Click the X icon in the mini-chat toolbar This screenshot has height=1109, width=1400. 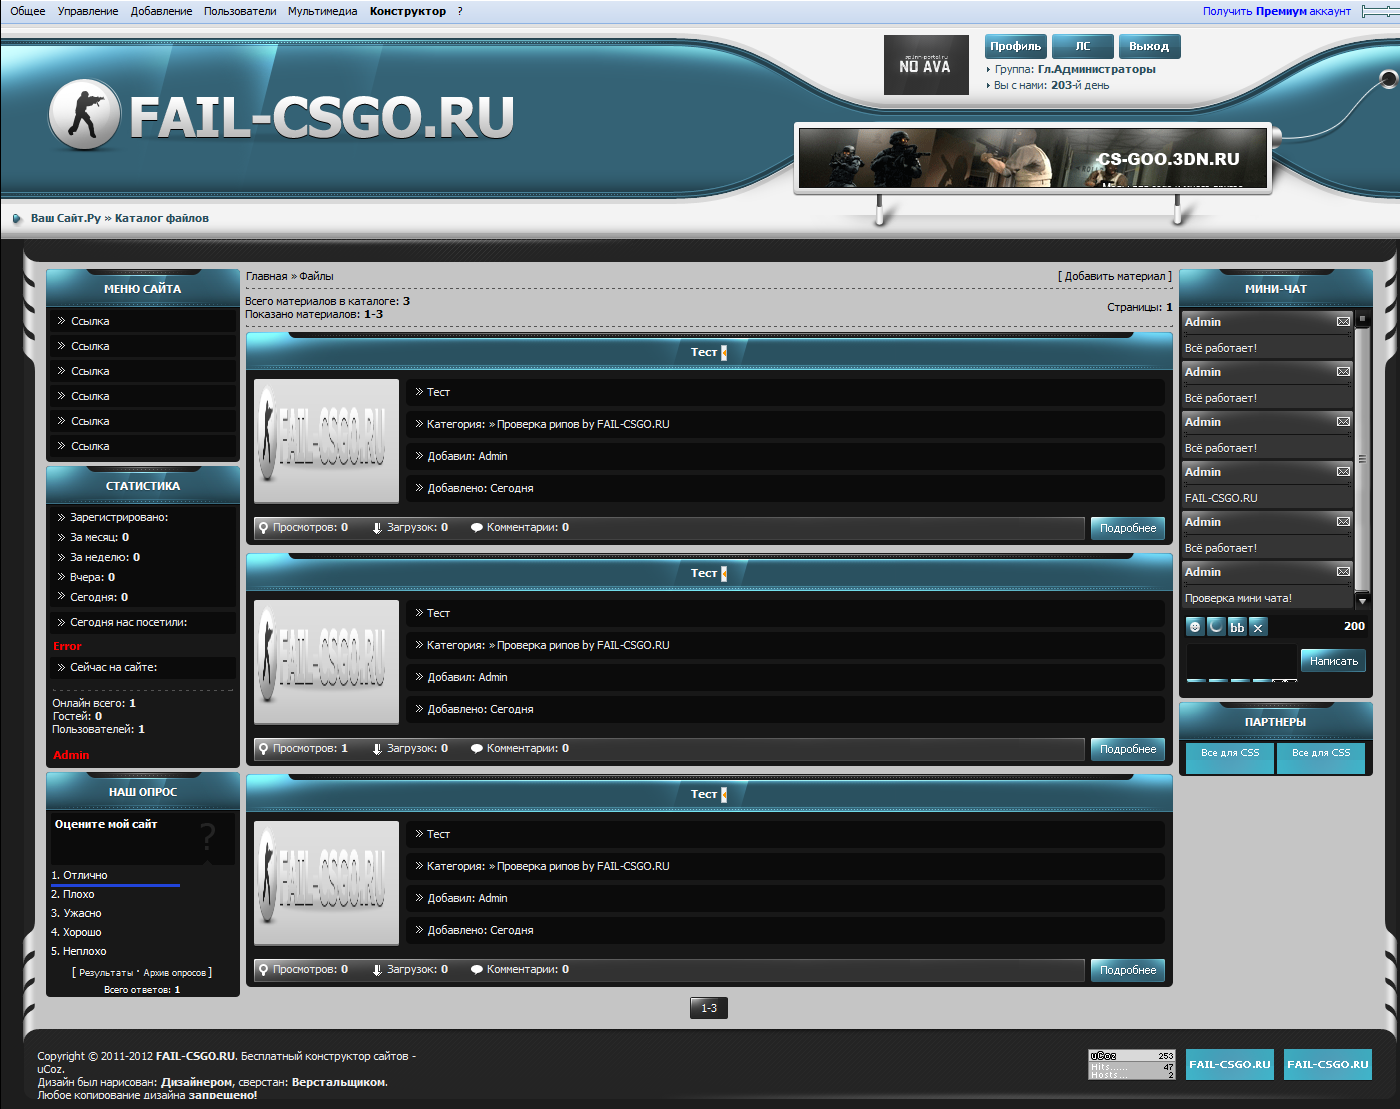click(x=1258, y=627)
